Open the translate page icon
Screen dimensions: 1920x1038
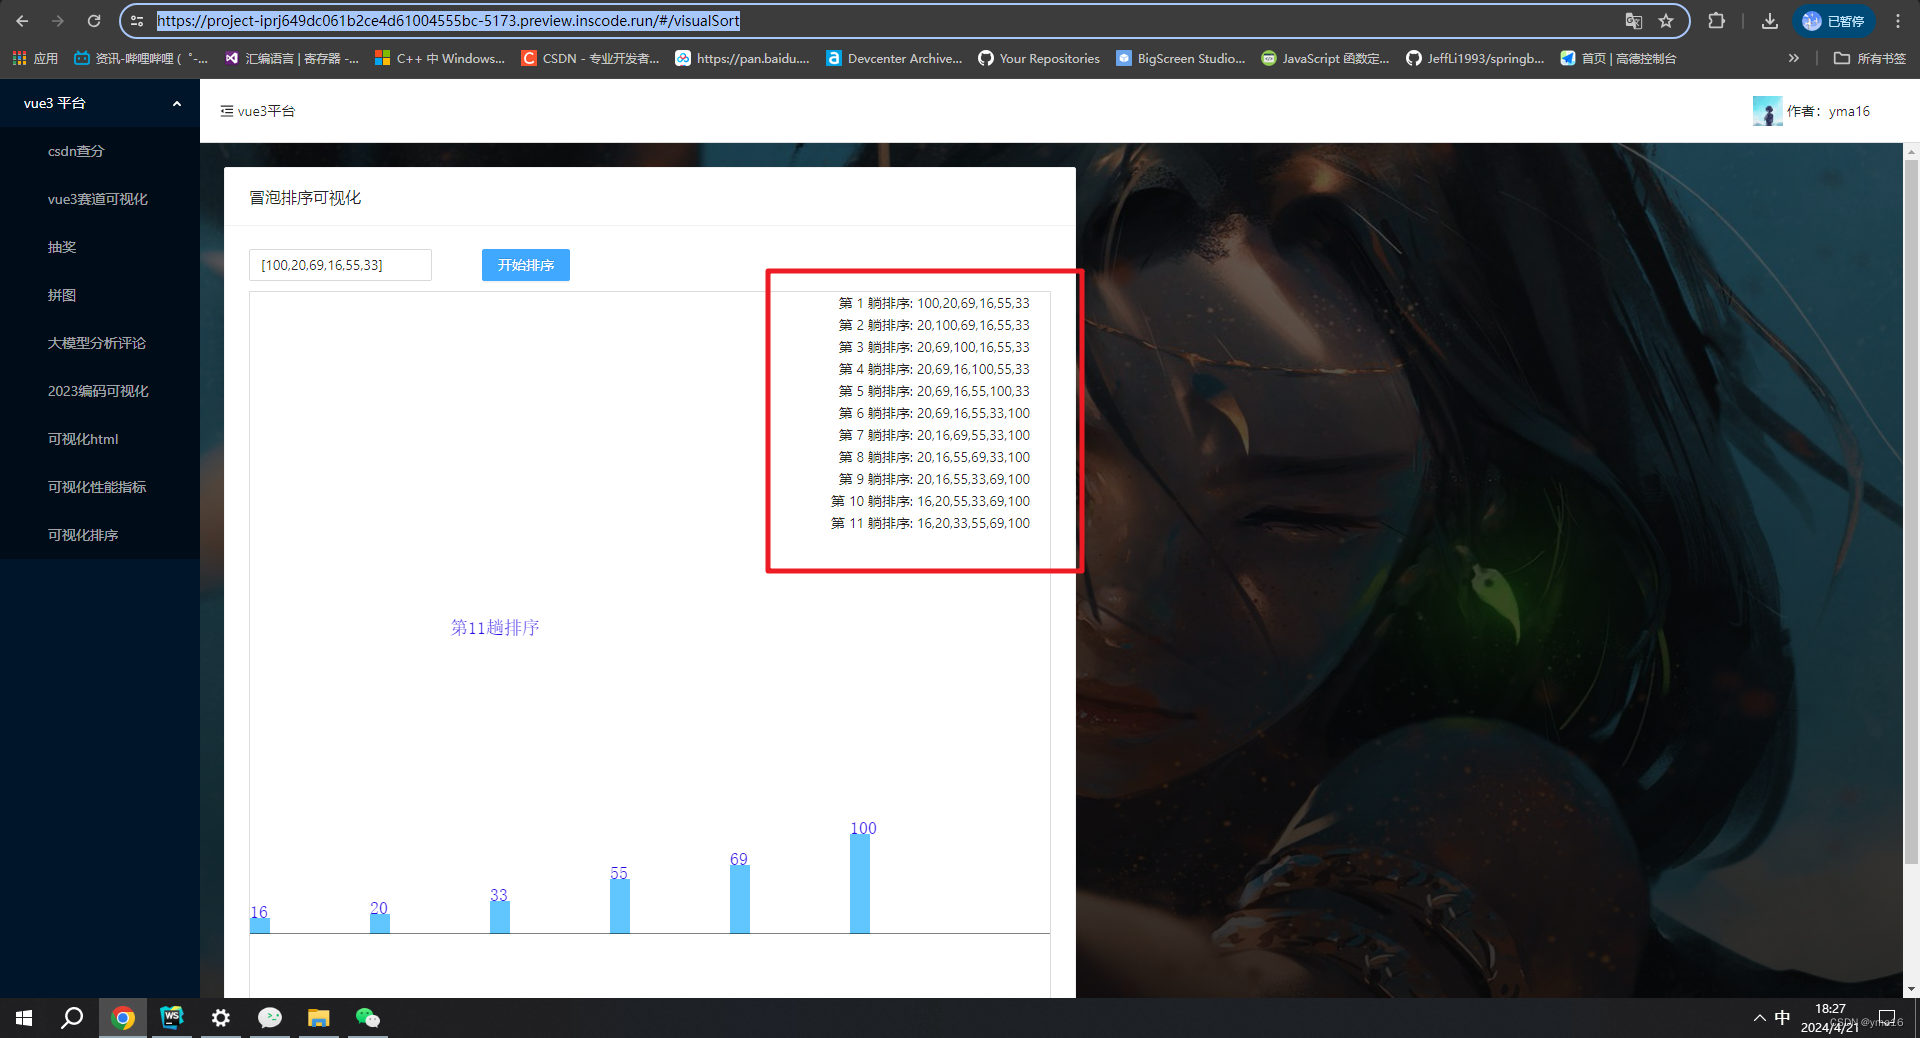coord(1633,21)
